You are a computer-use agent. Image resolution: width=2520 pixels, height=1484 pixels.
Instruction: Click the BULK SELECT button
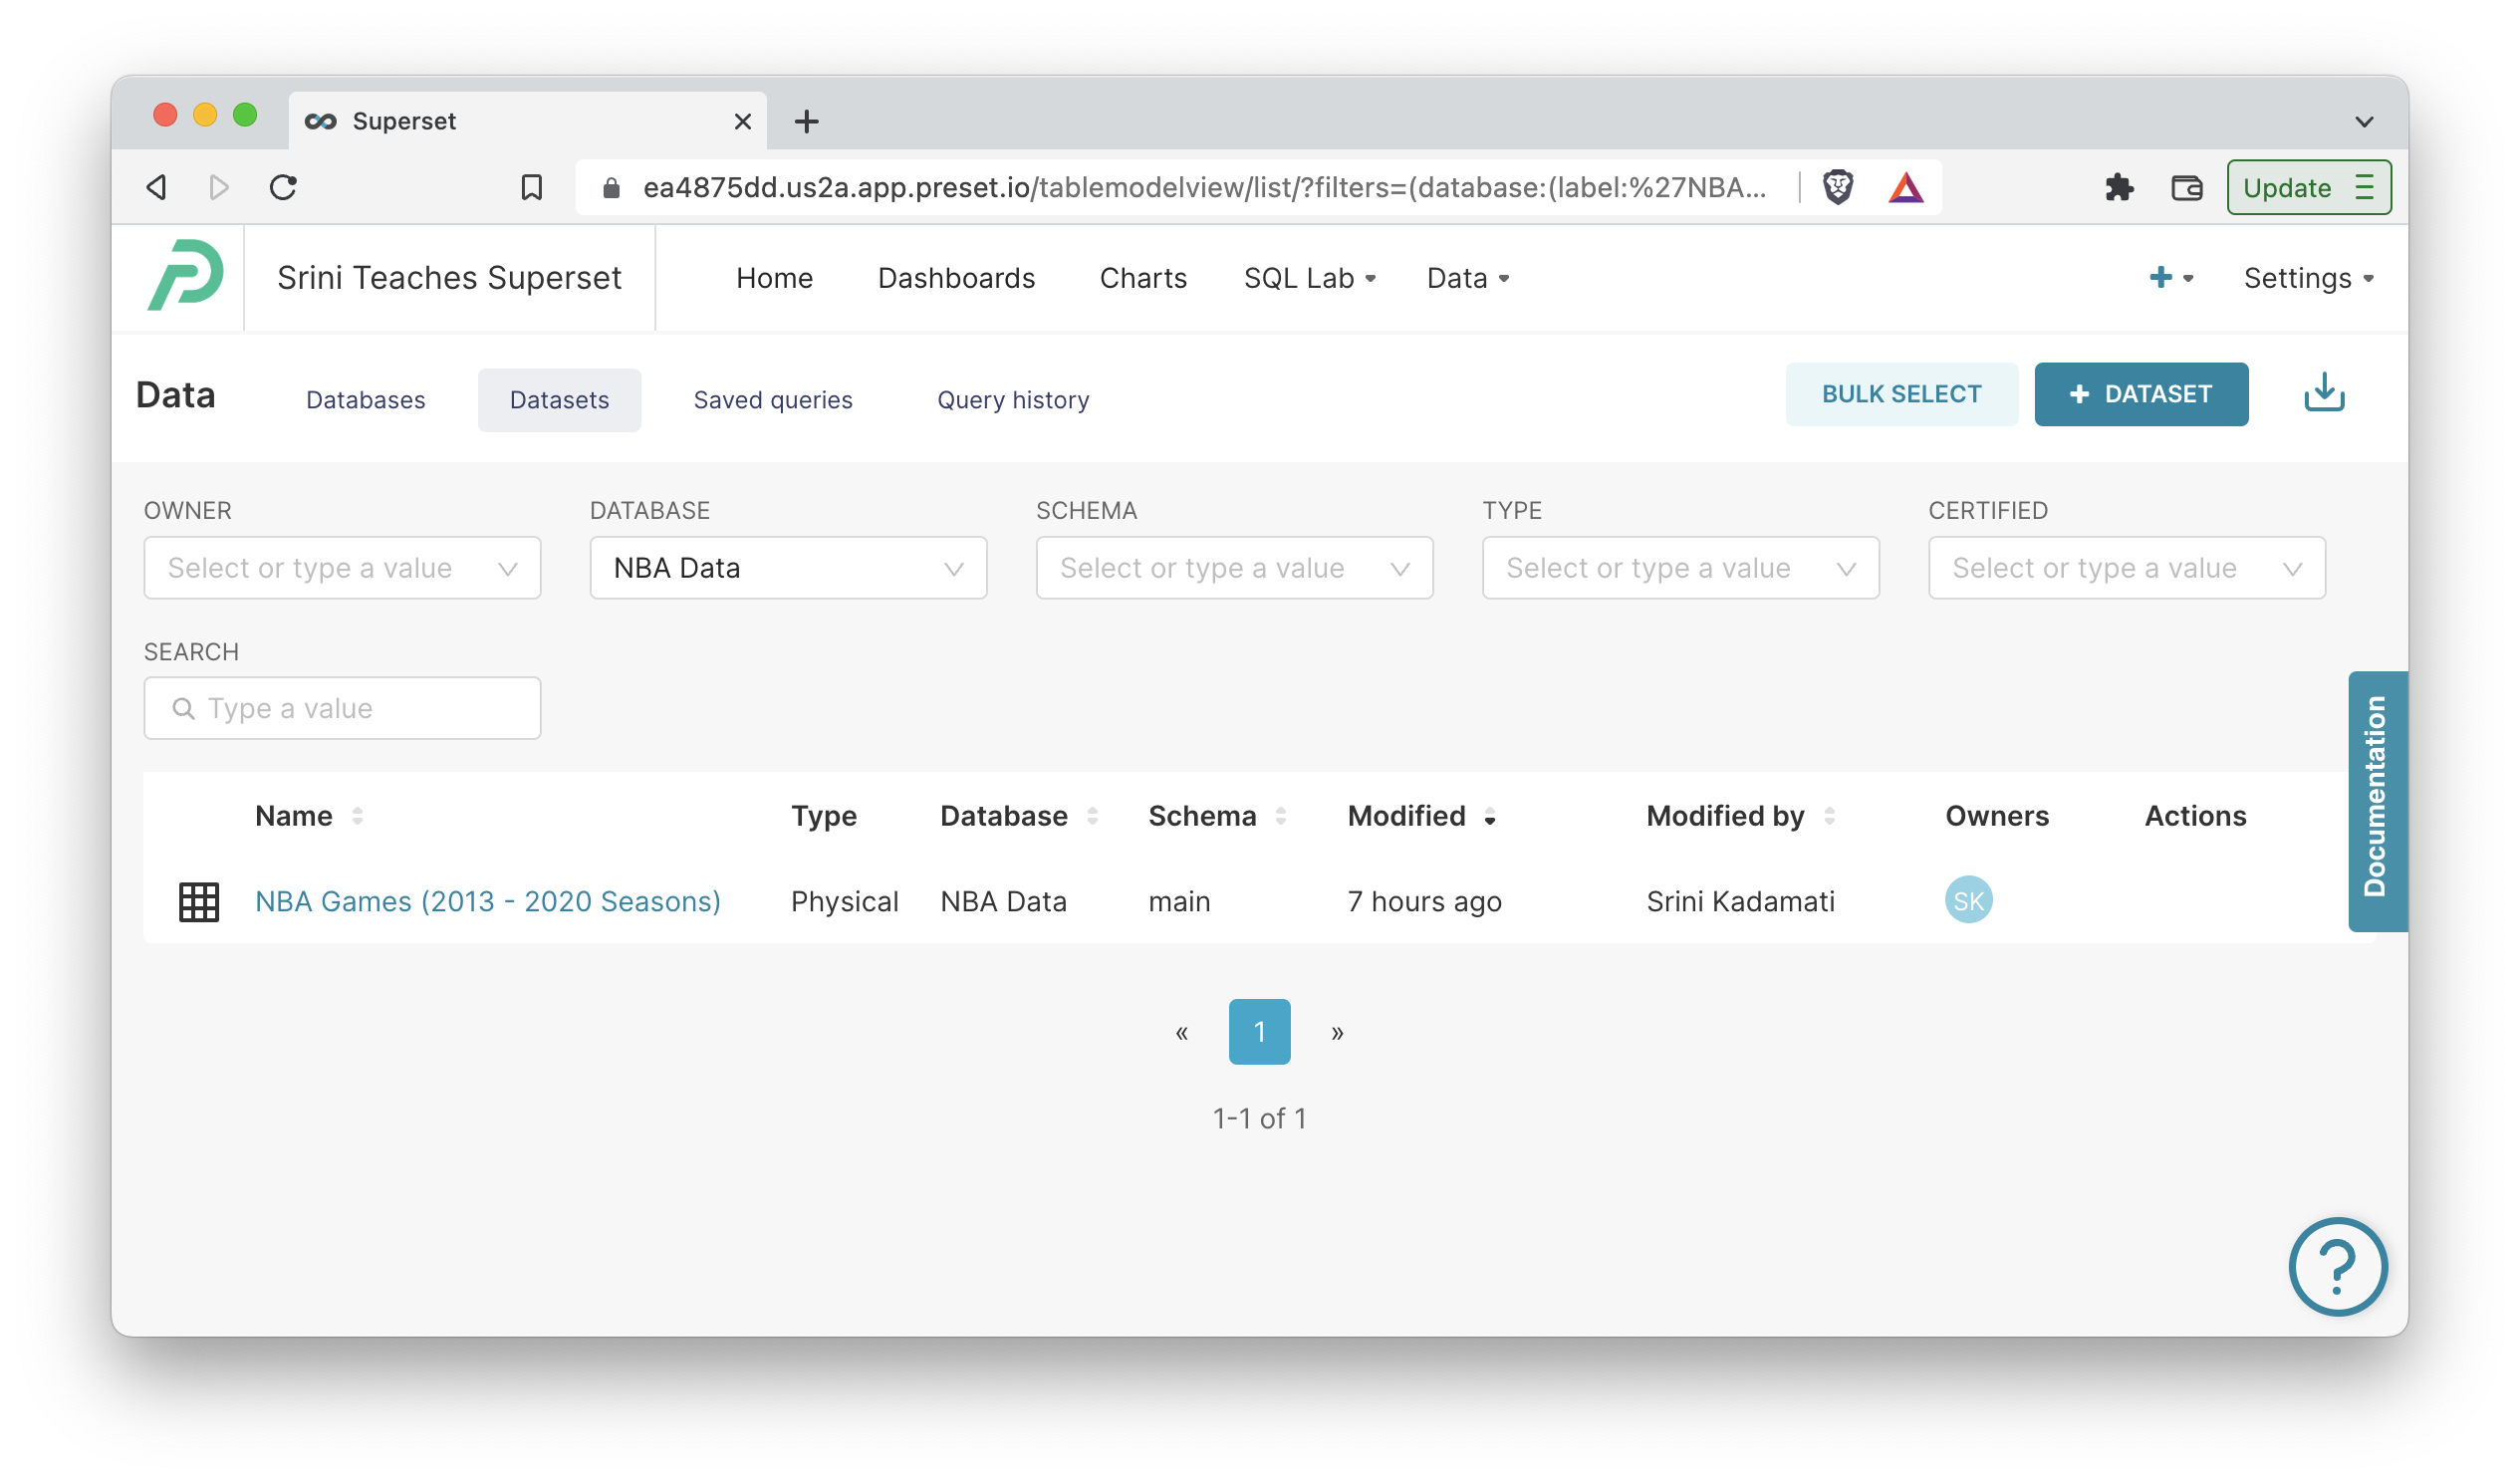(x=1898, y=394)
